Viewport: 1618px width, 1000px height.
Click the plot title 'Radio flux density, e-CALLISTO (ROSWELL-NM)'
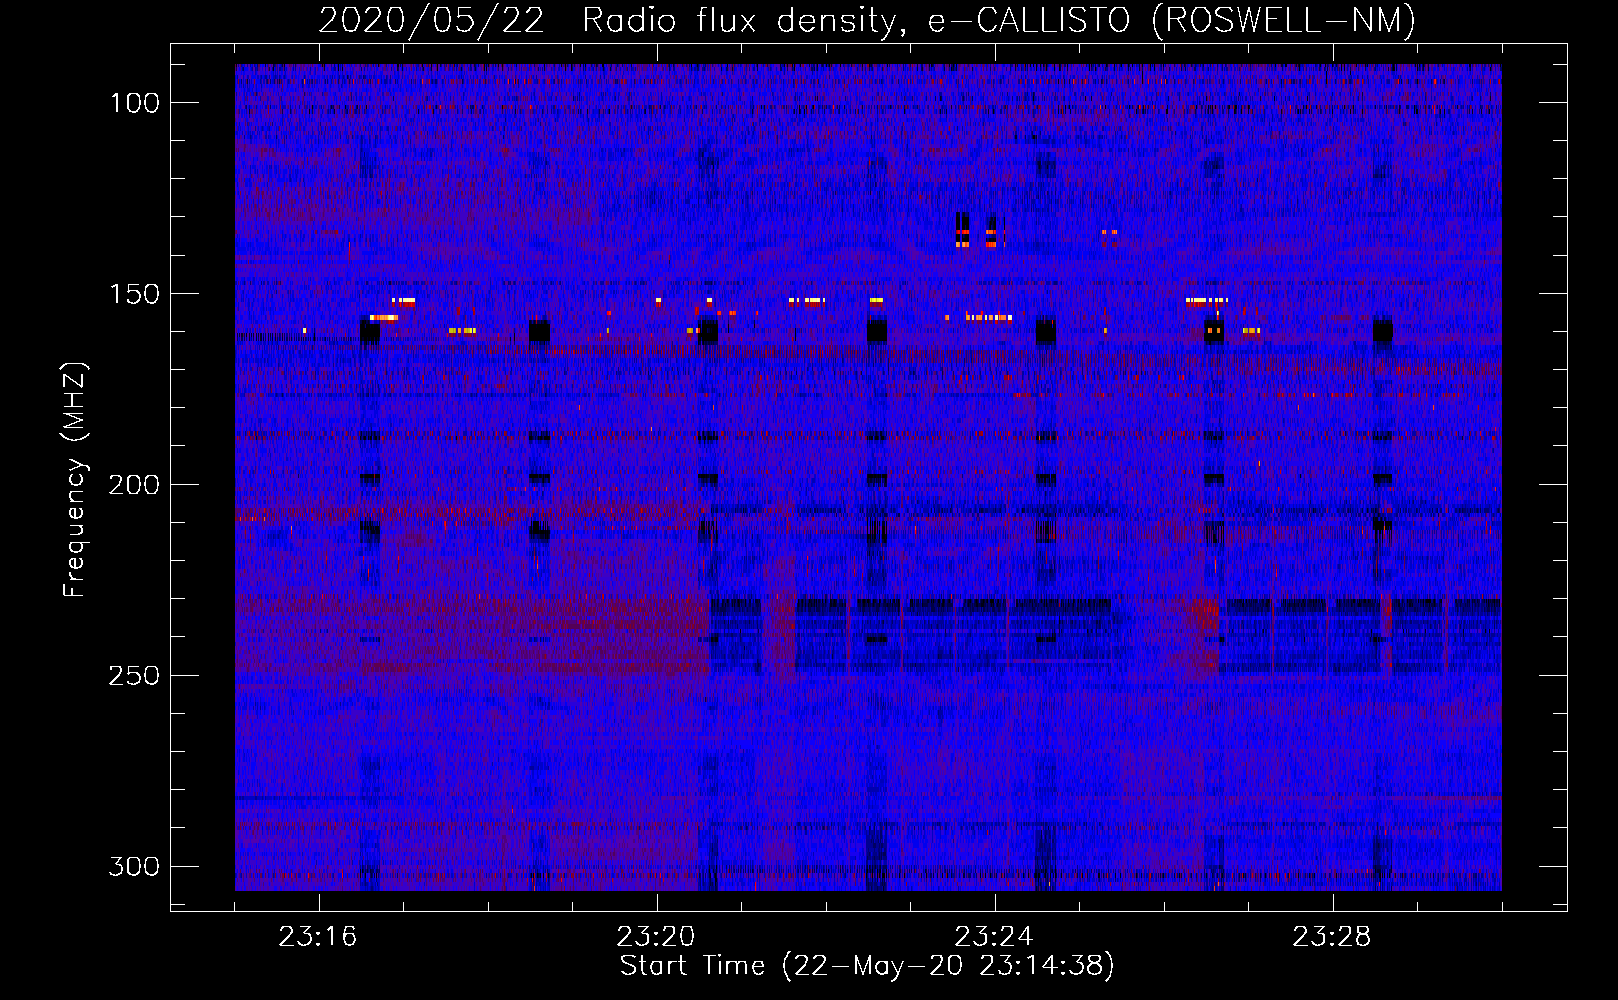pos(999,20)
